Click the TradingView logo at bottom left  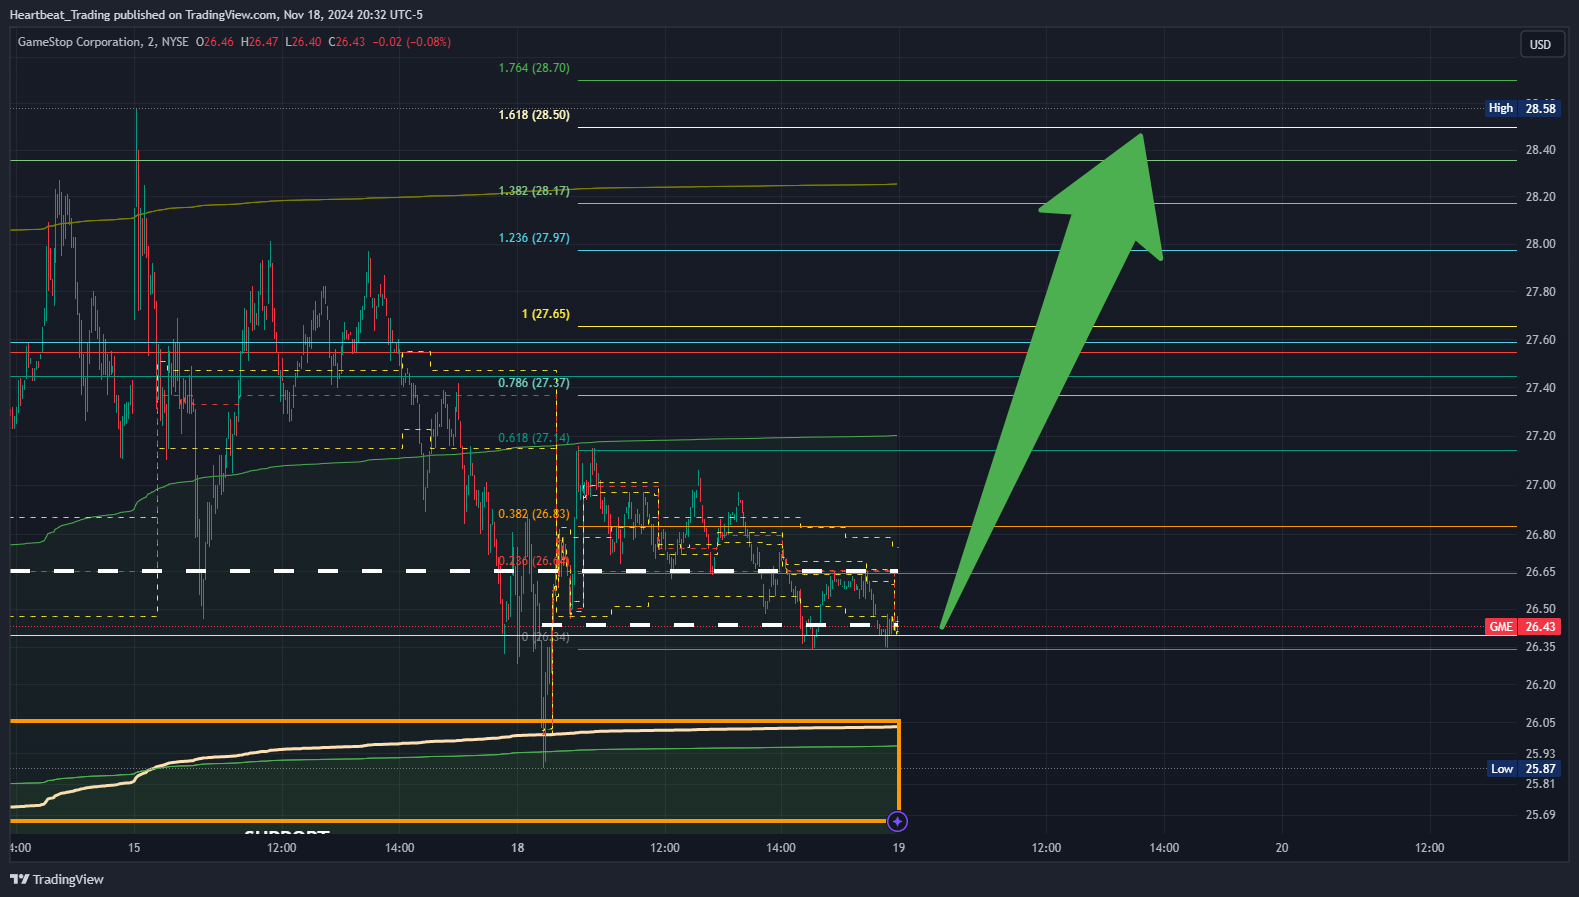click(x=57, y=879)
